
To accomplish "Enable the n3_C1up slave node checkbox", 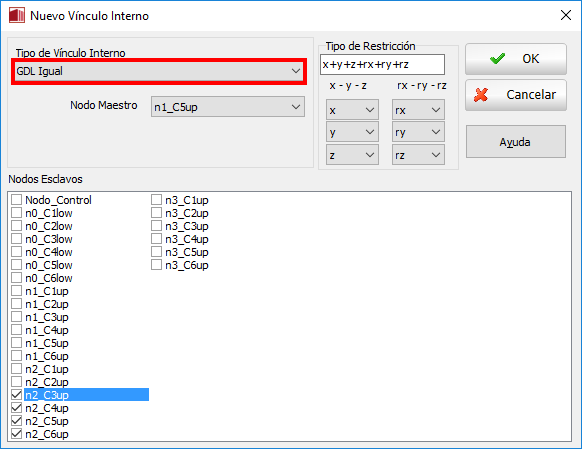I will (156, 200).
